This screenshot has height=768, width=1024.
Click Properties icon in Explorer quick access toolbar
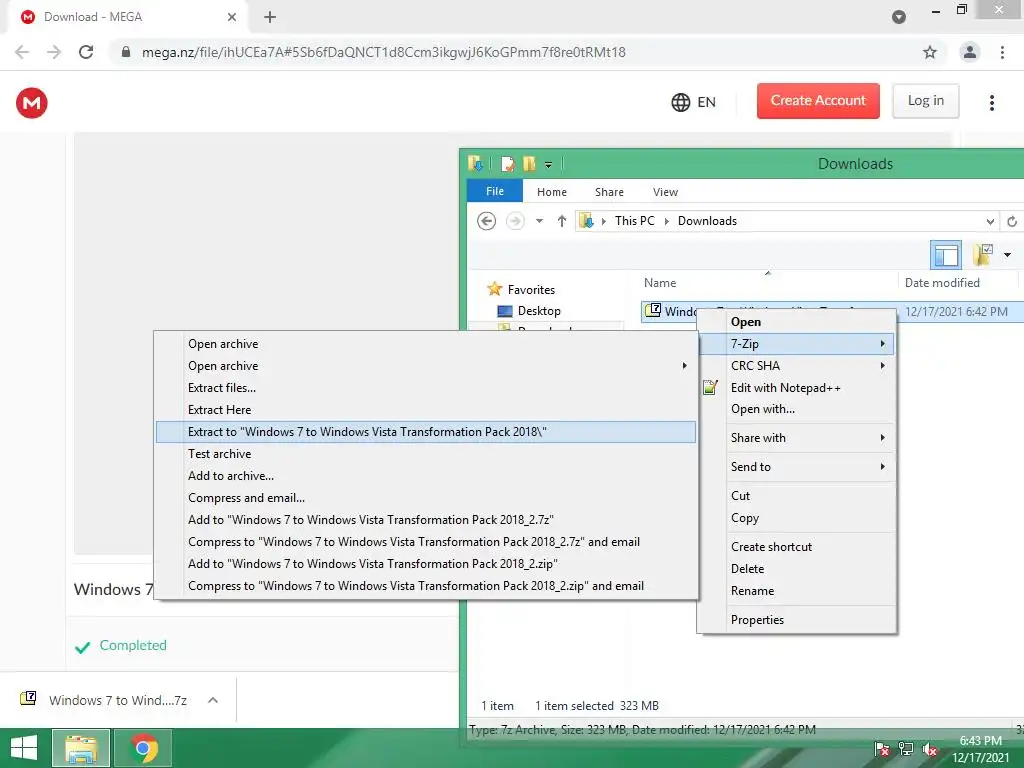click(x=507, y=164)
